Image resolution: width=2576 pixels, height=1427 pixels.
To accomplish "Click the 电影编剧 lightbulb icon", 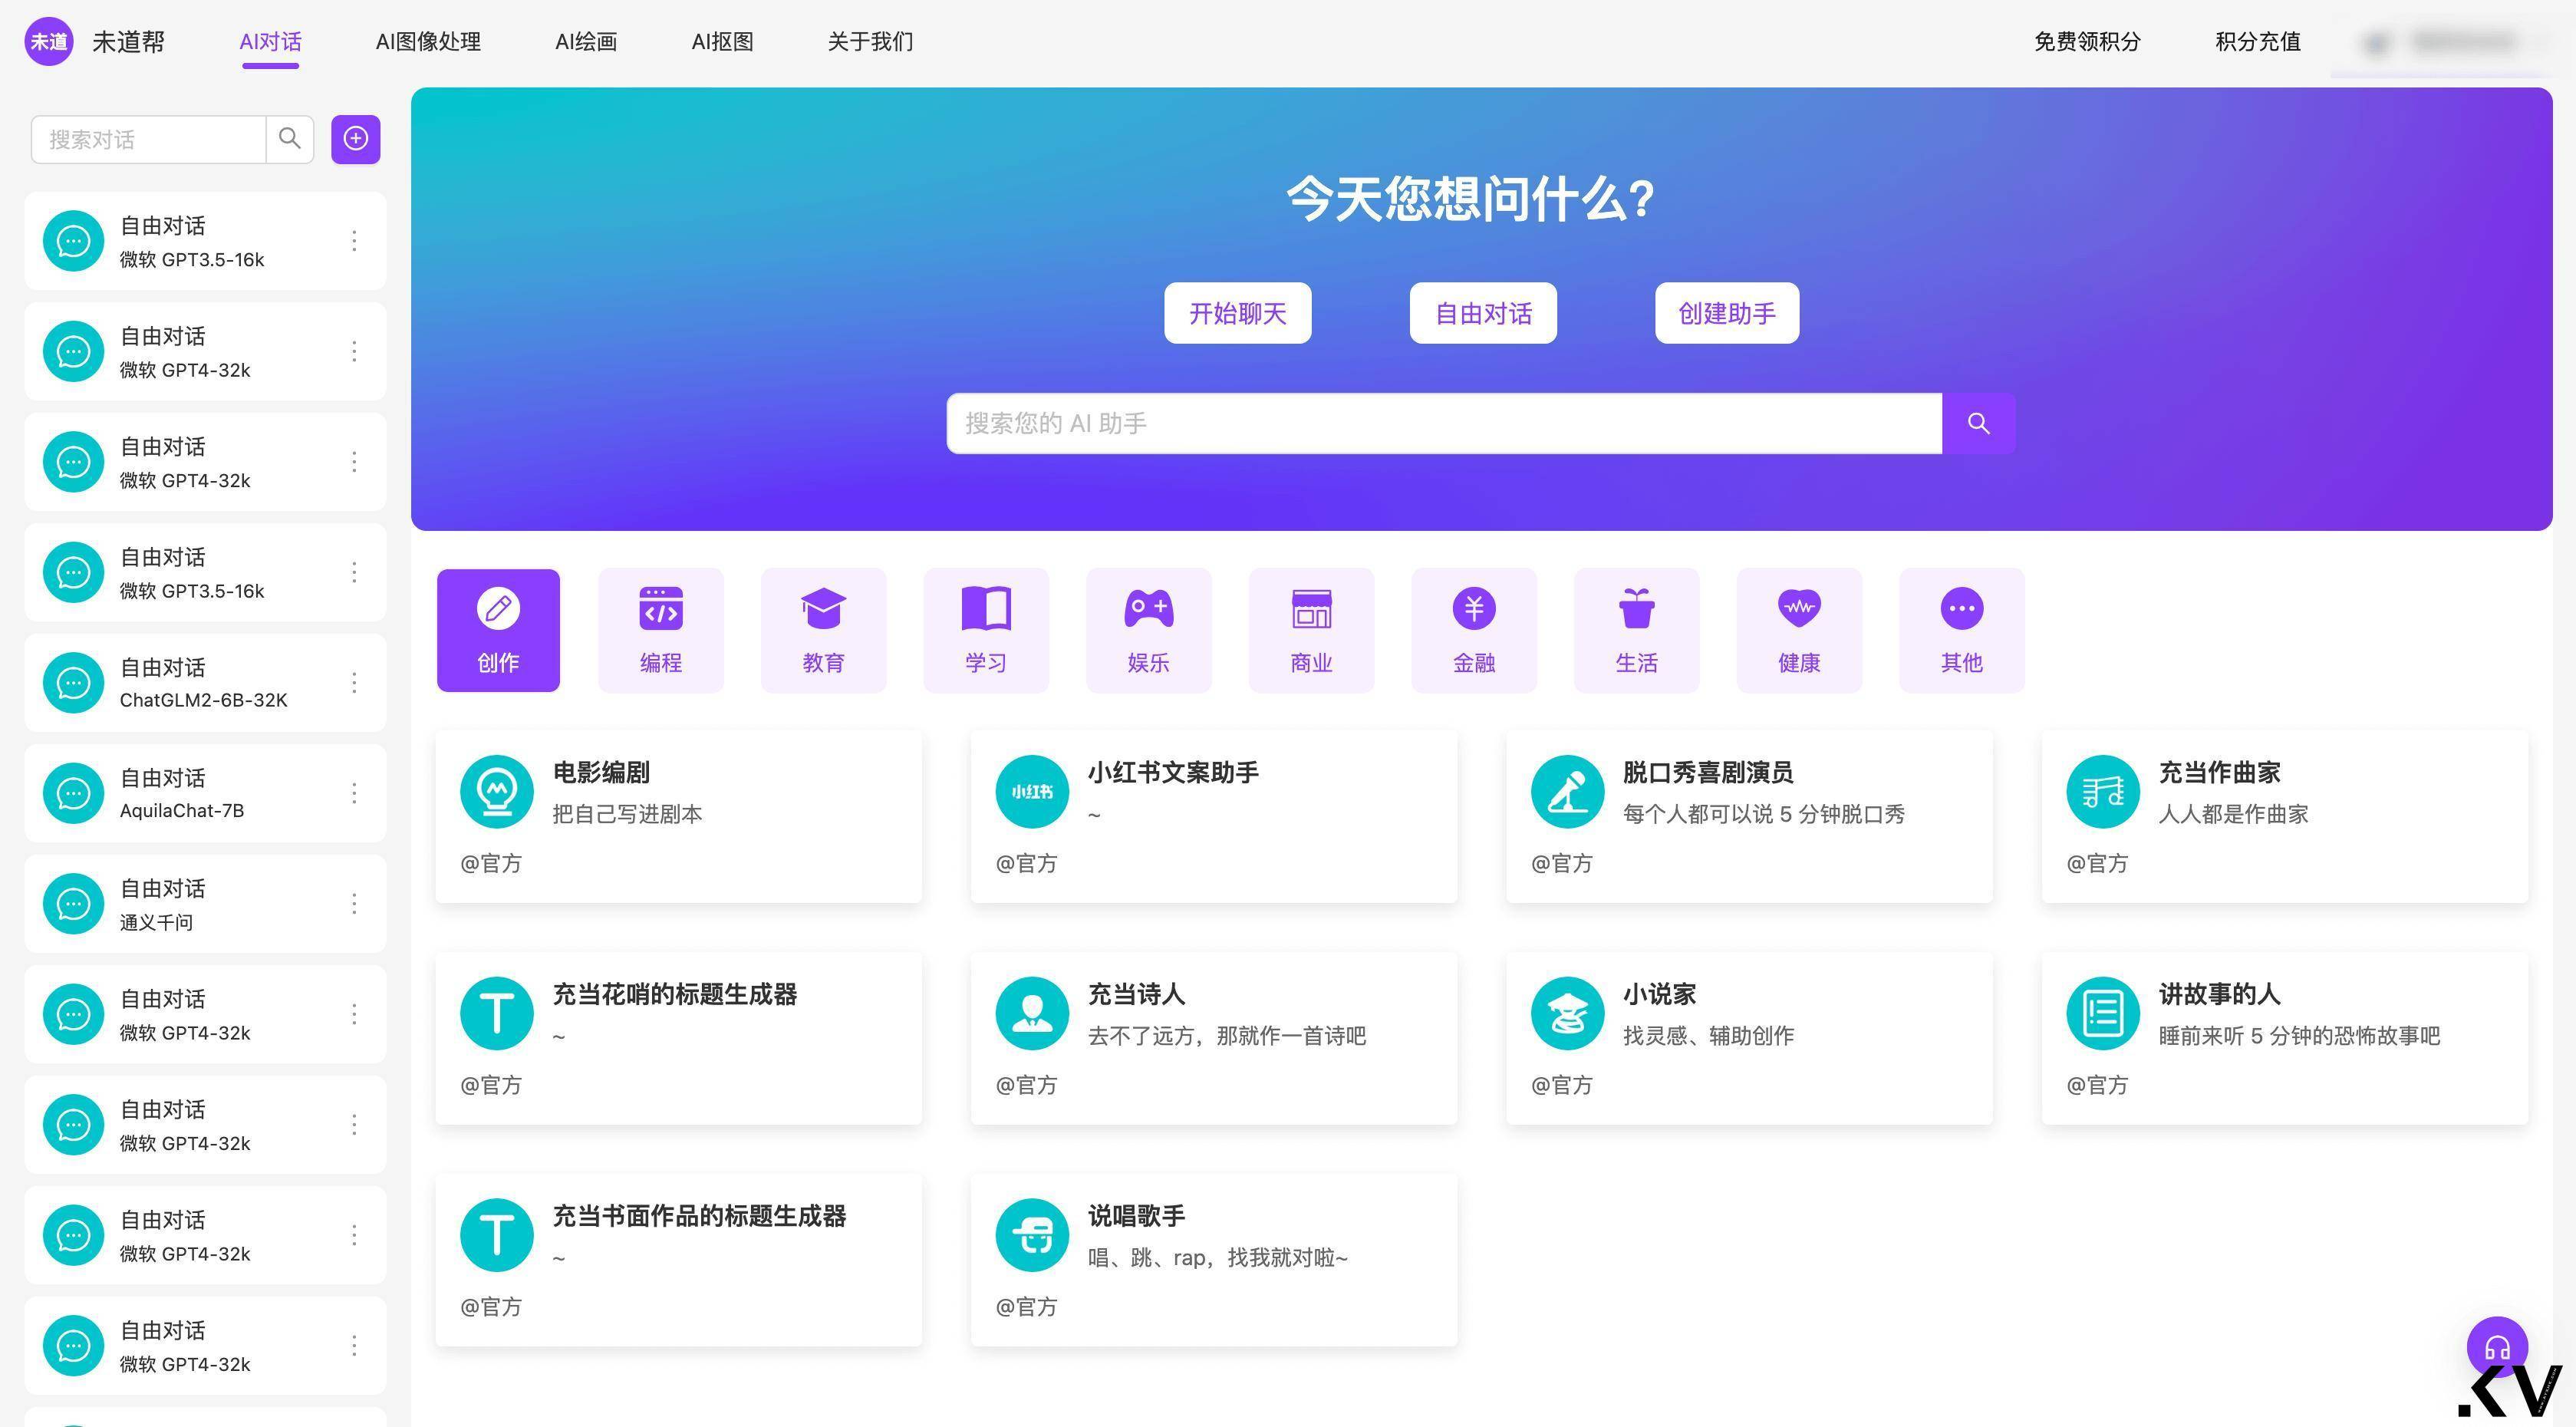I will coord(497,791).
